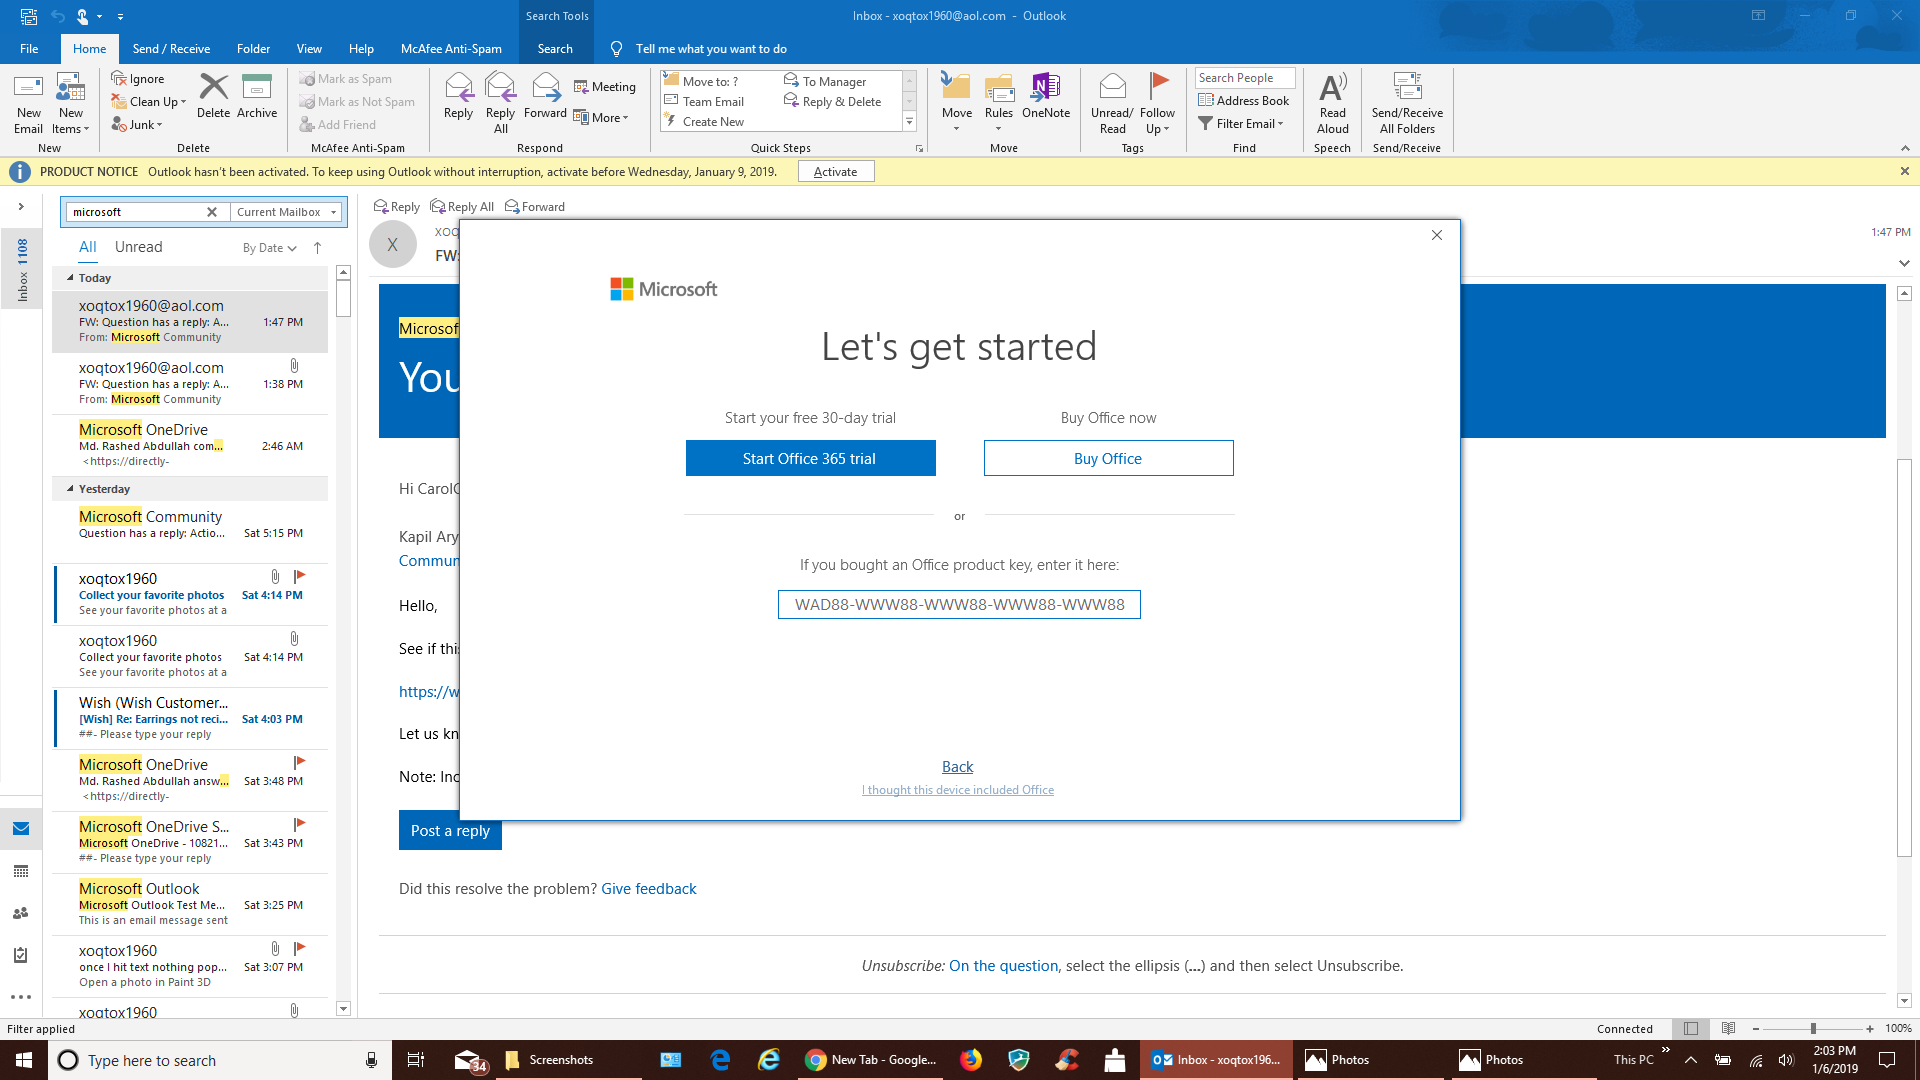The image size is (1920, 1080).
Task: Toggle flag on Wish Customer email
Action: pos(298,701)
